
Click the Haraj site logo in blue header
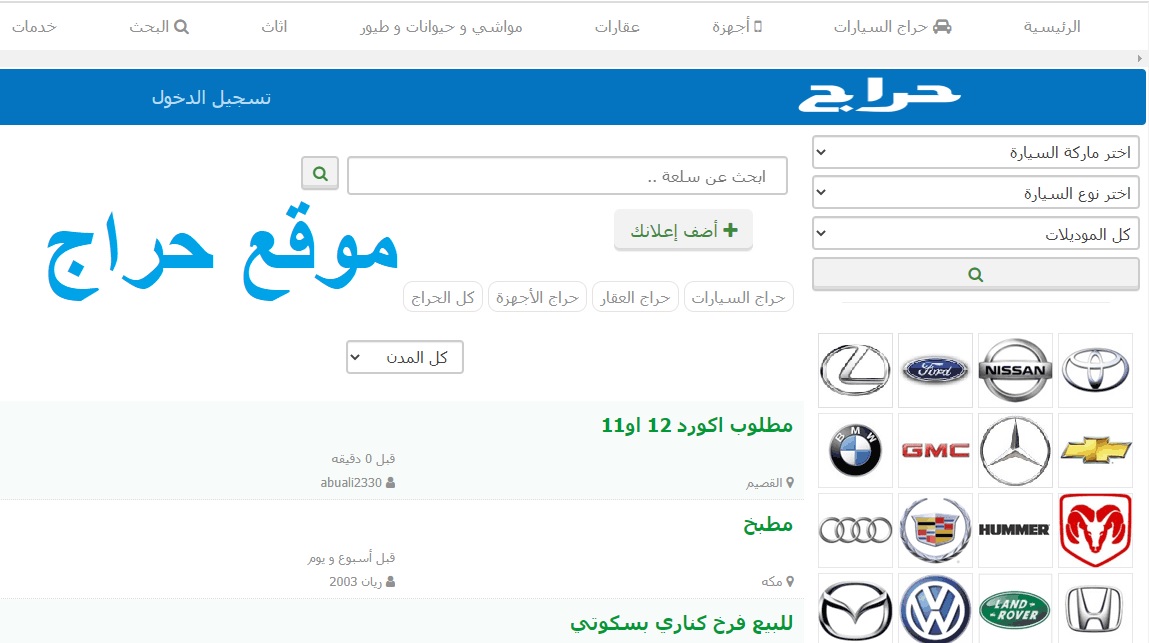(x=879, y=97)
